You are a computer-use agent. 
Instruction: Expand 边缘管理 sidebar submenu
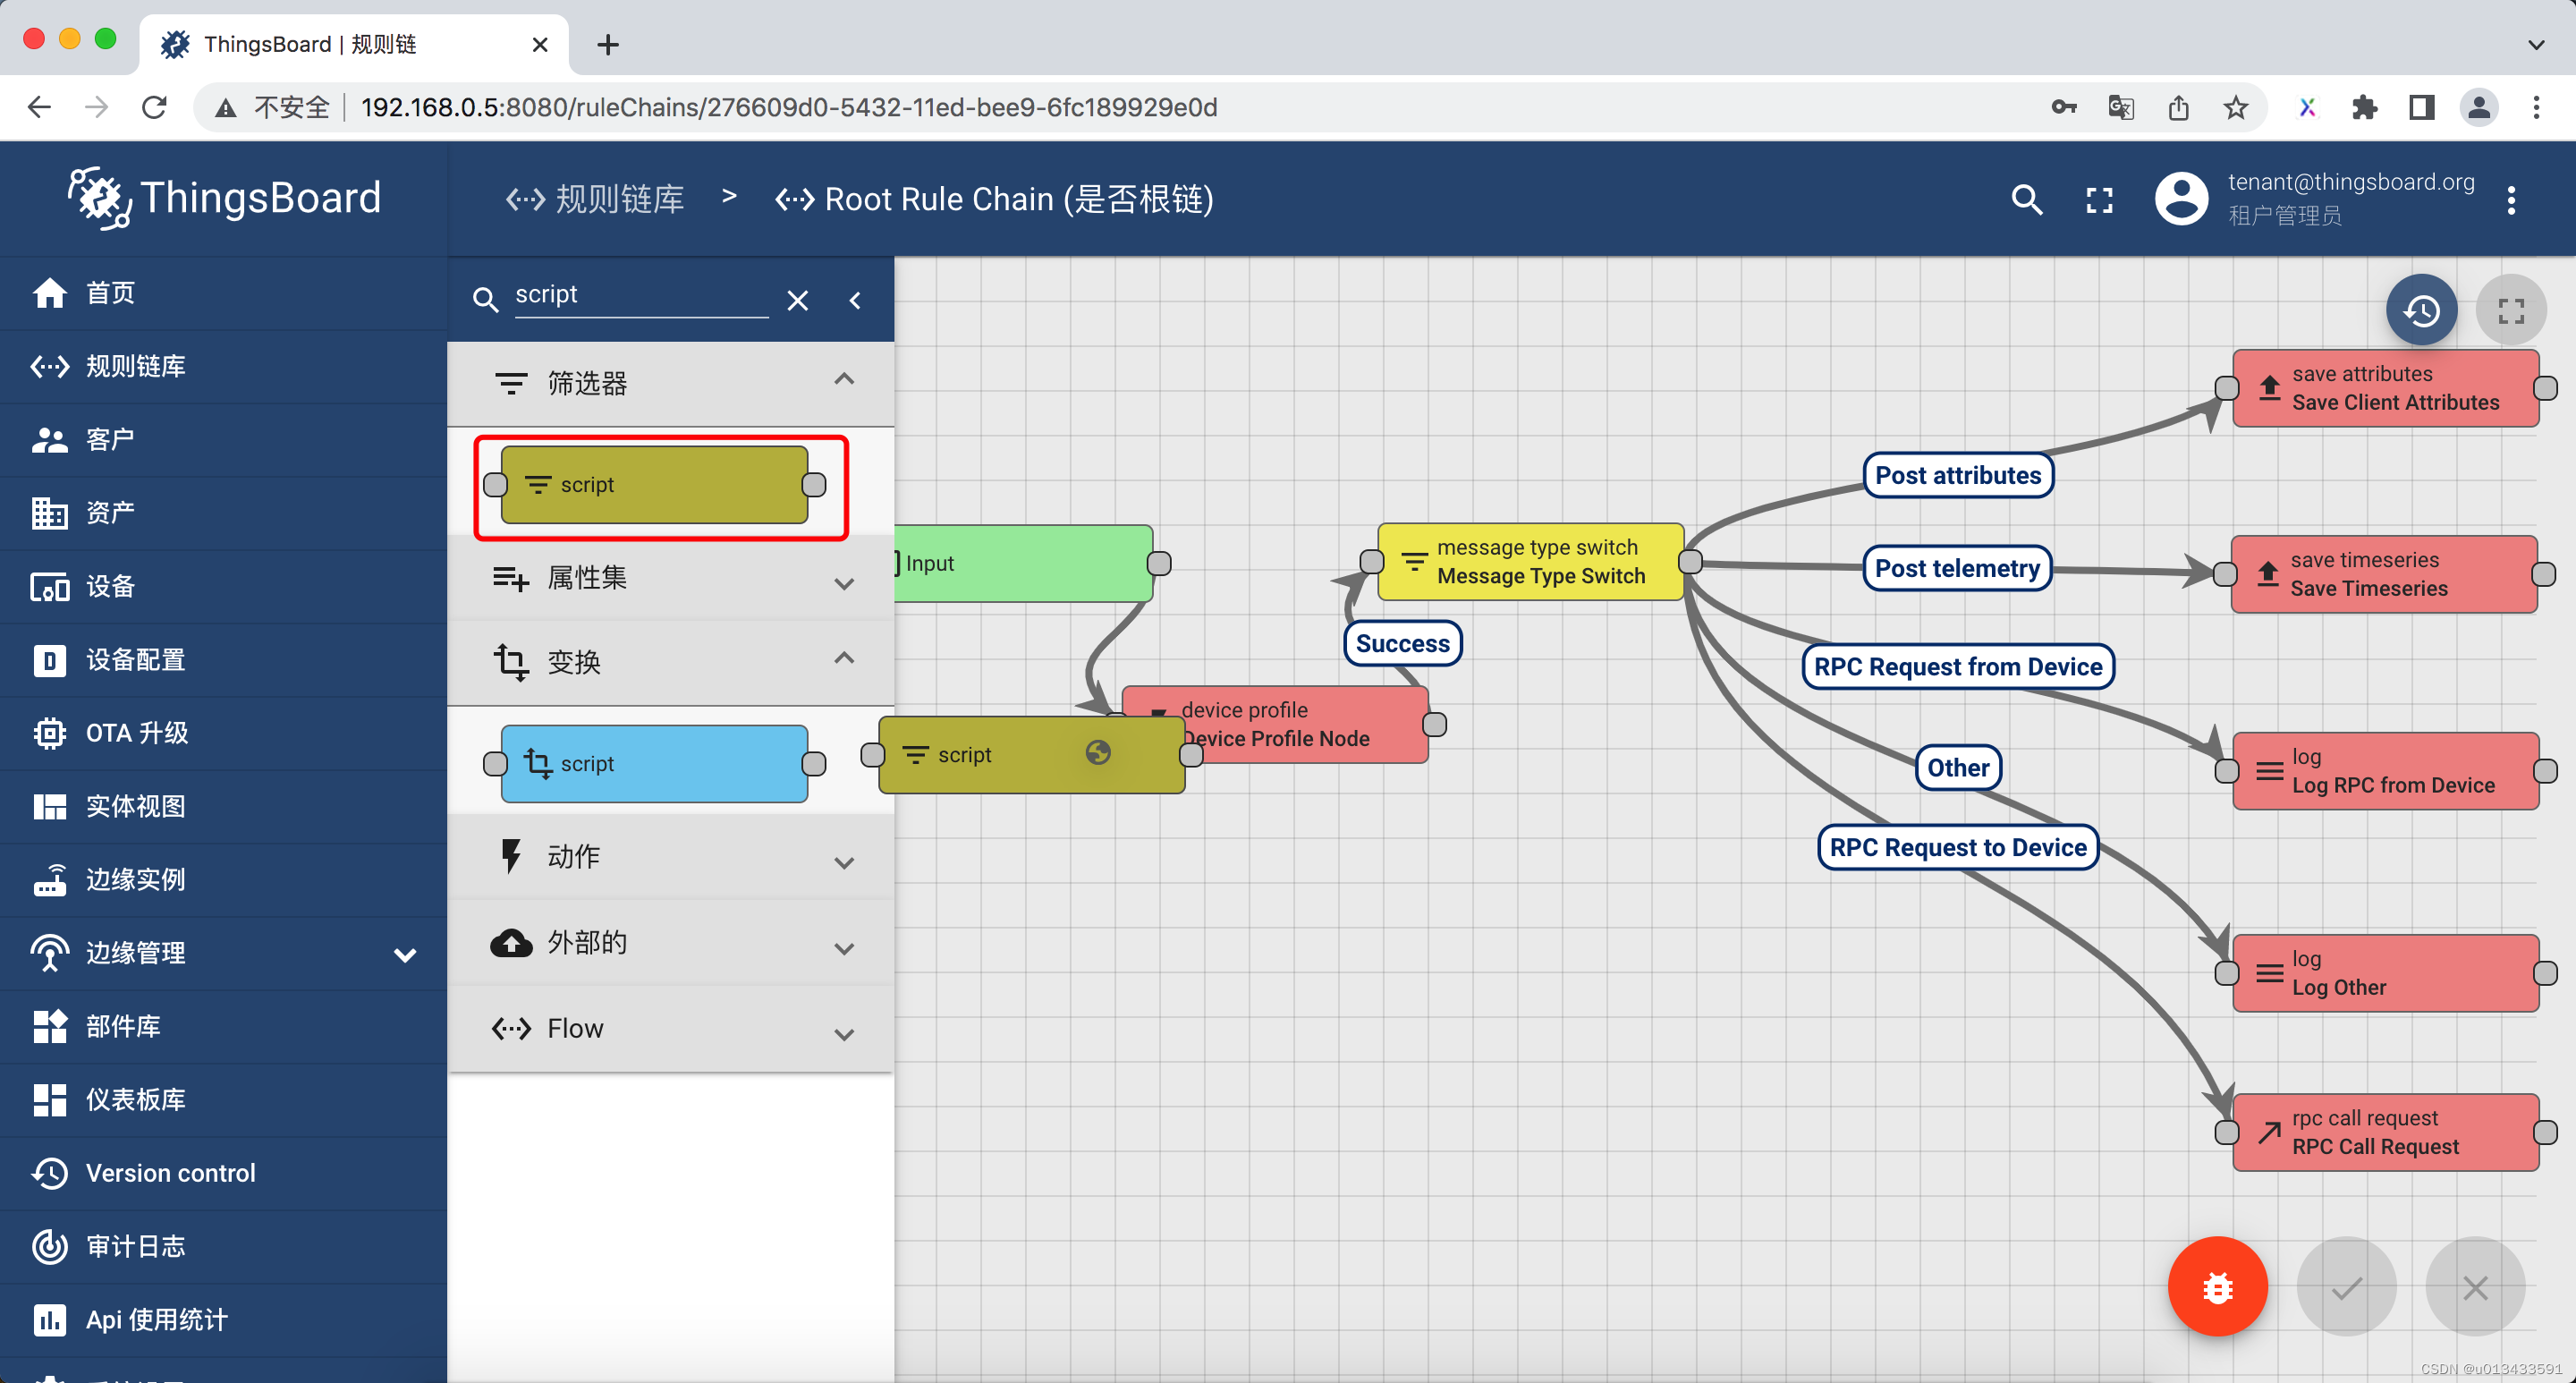tap(404, 954)
